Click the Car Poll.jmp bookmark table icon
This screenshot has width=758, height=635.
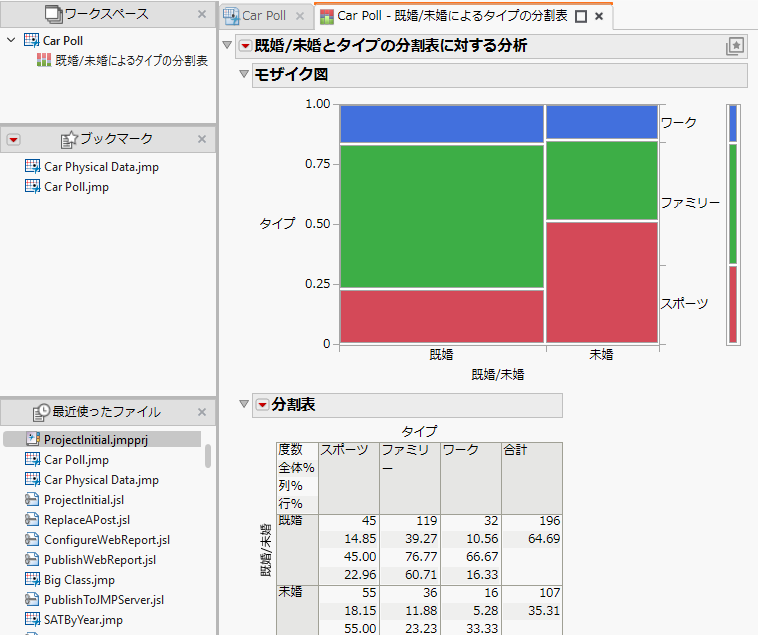pos(32,187)
